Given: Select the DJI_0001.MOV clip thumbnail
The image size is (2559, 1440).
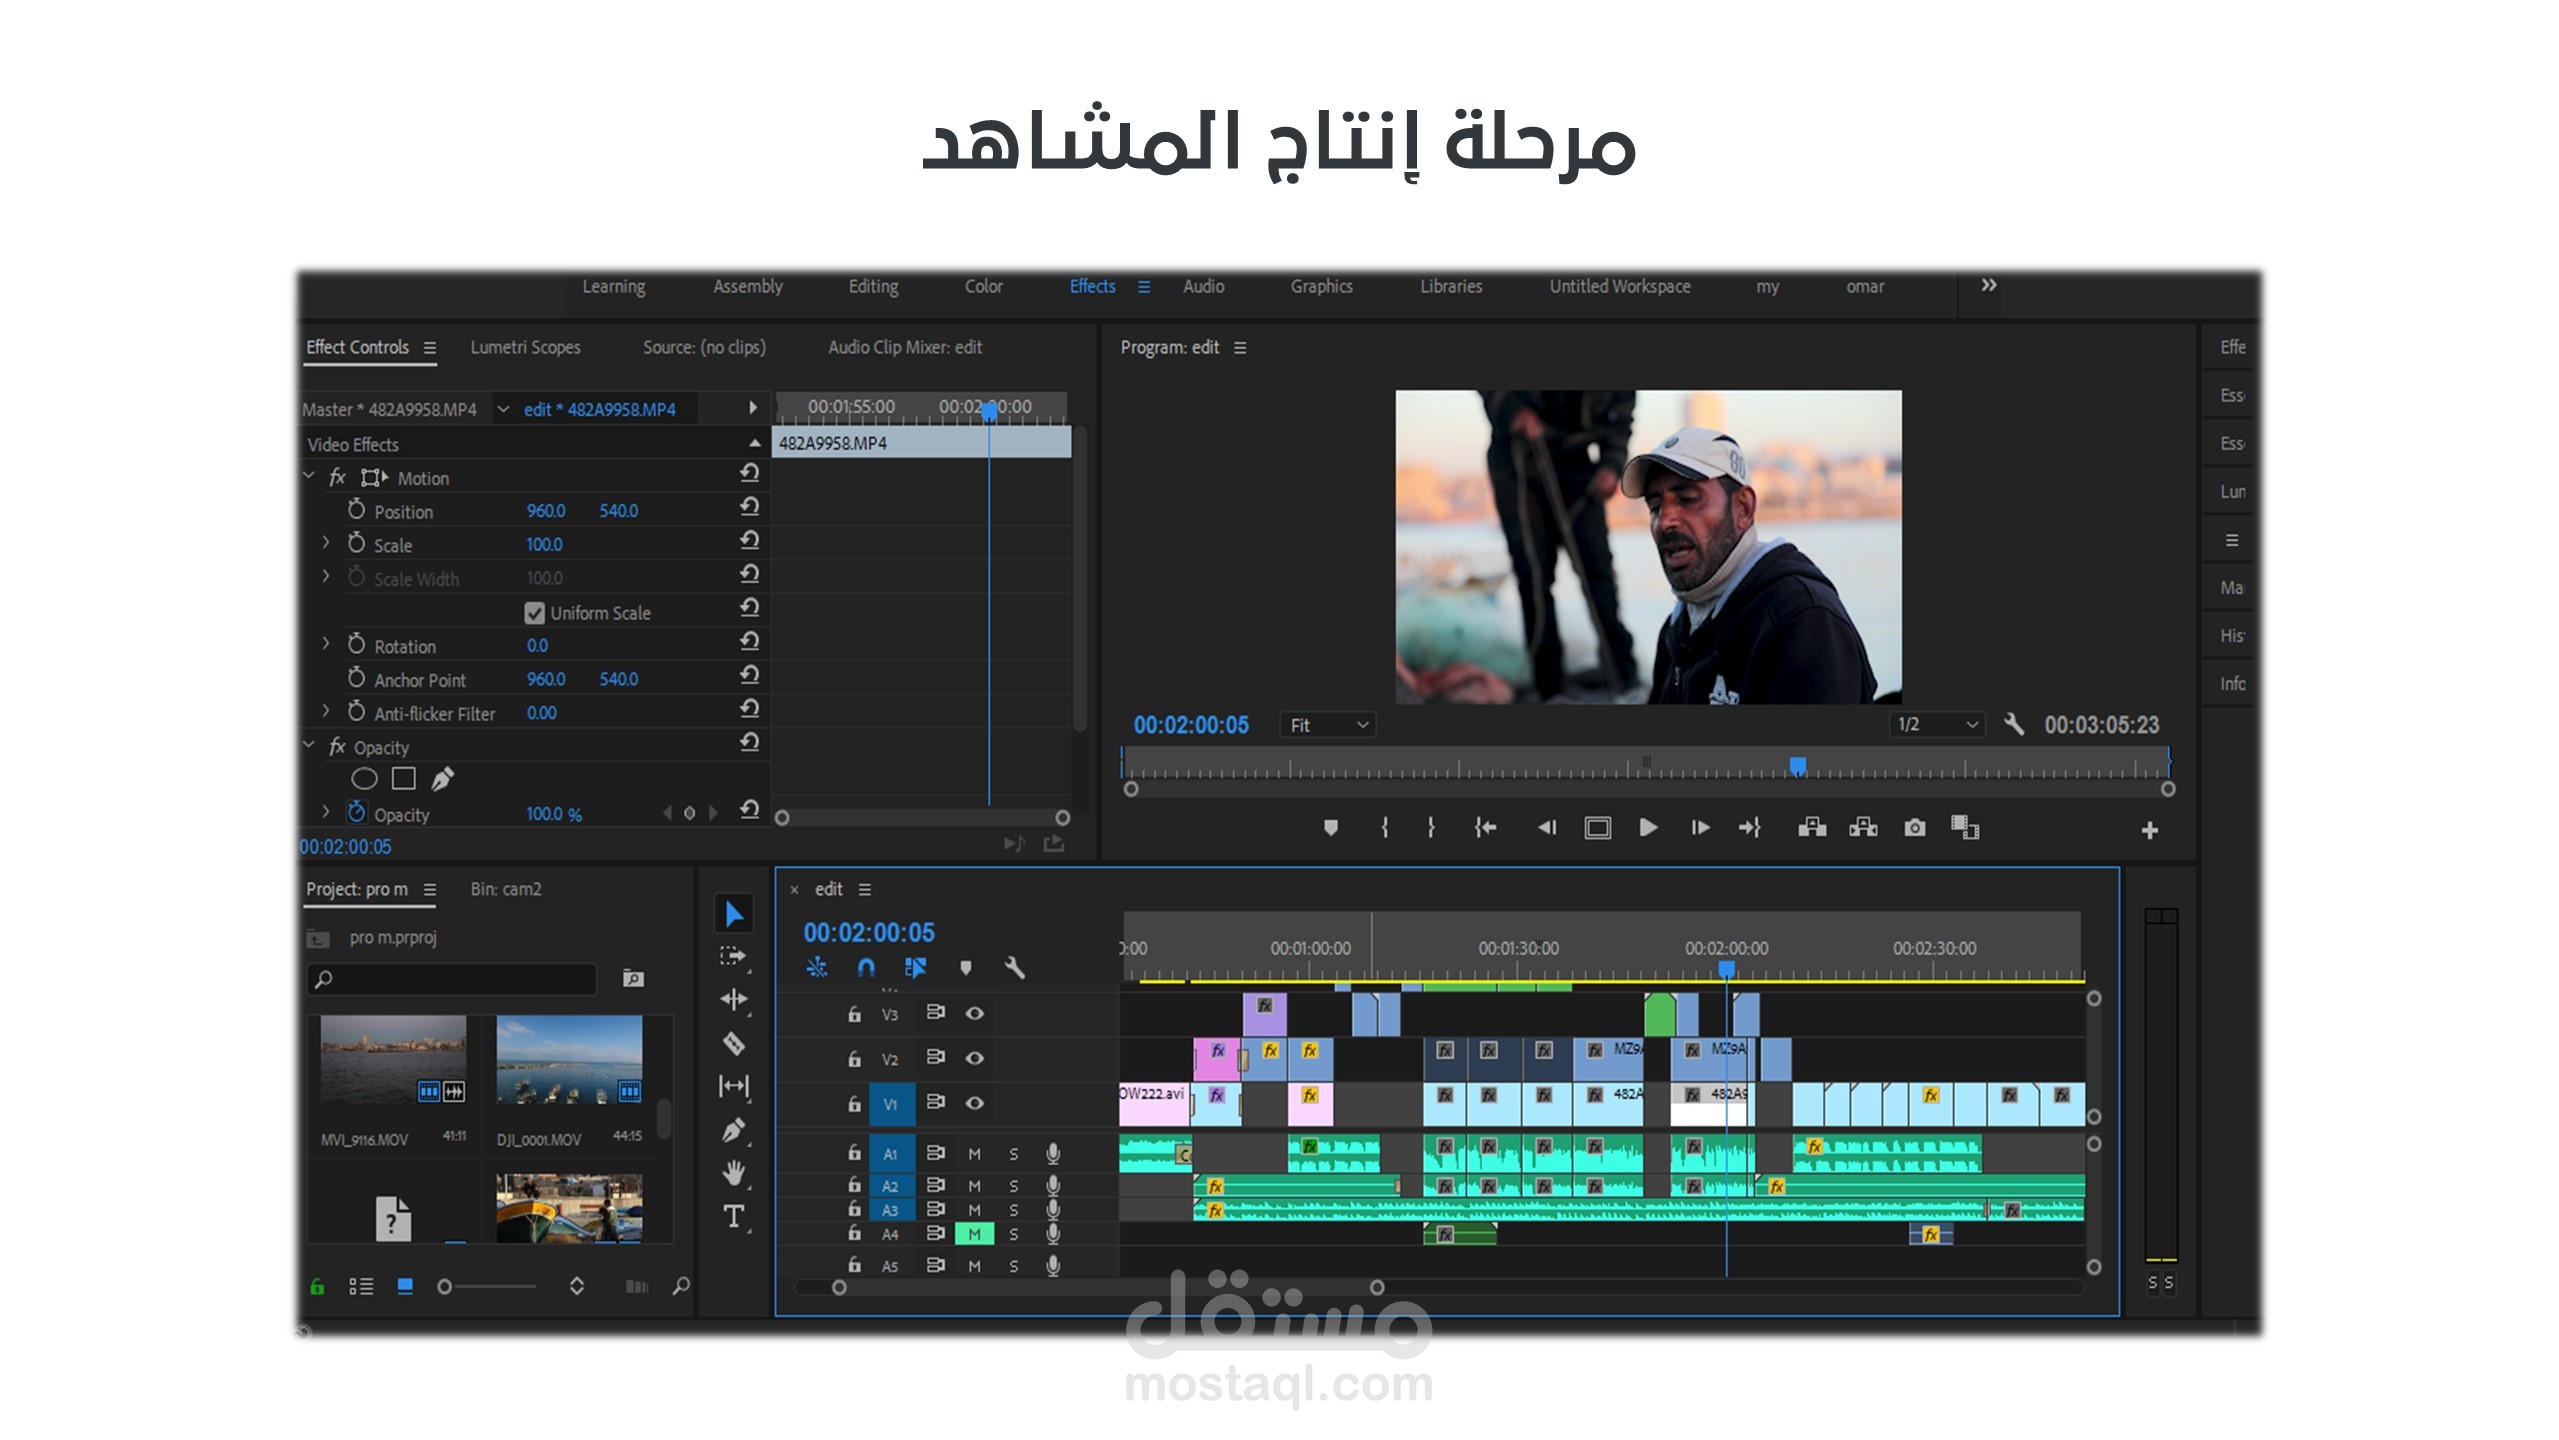Looking at the screenshot, I should tap(569, 1061).
